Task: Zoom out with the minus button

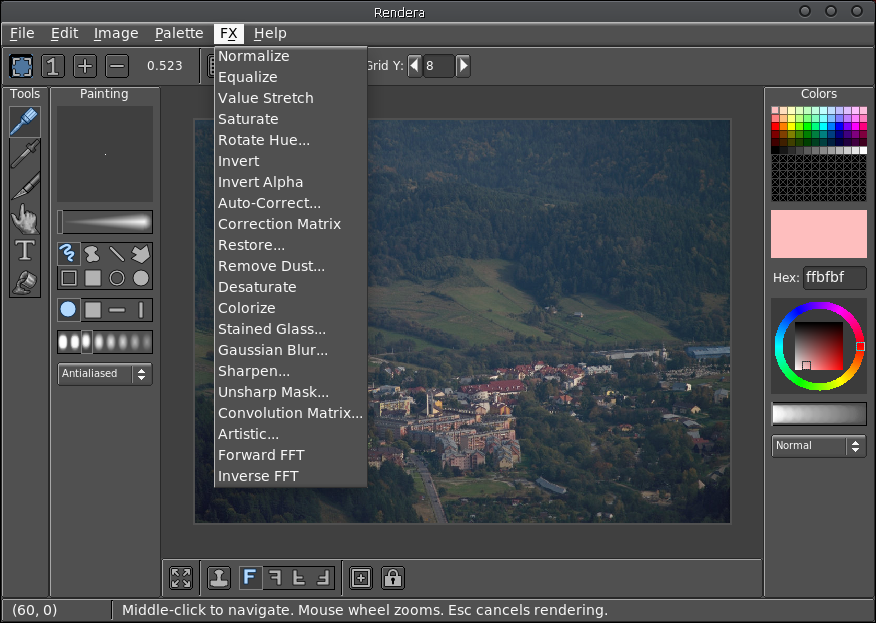Action: point(117,66)
